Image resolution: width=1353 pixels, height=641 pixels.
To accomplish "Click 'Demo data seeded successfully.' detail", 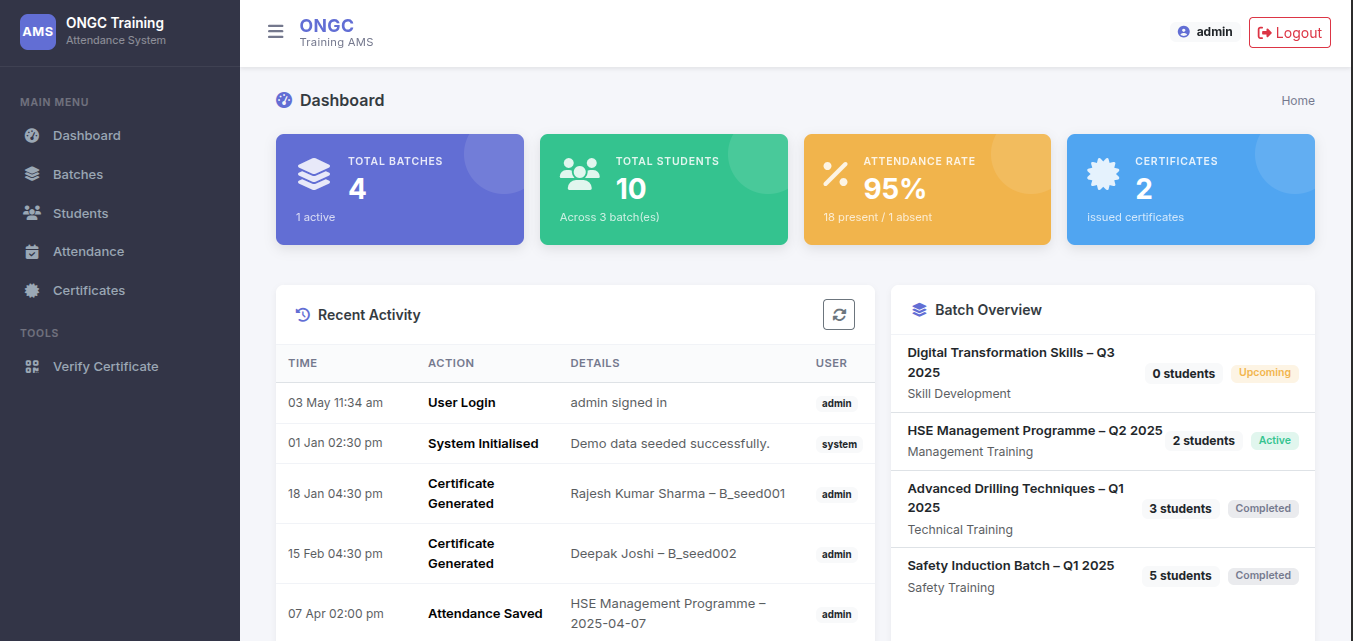I will [x=670, y=444].
